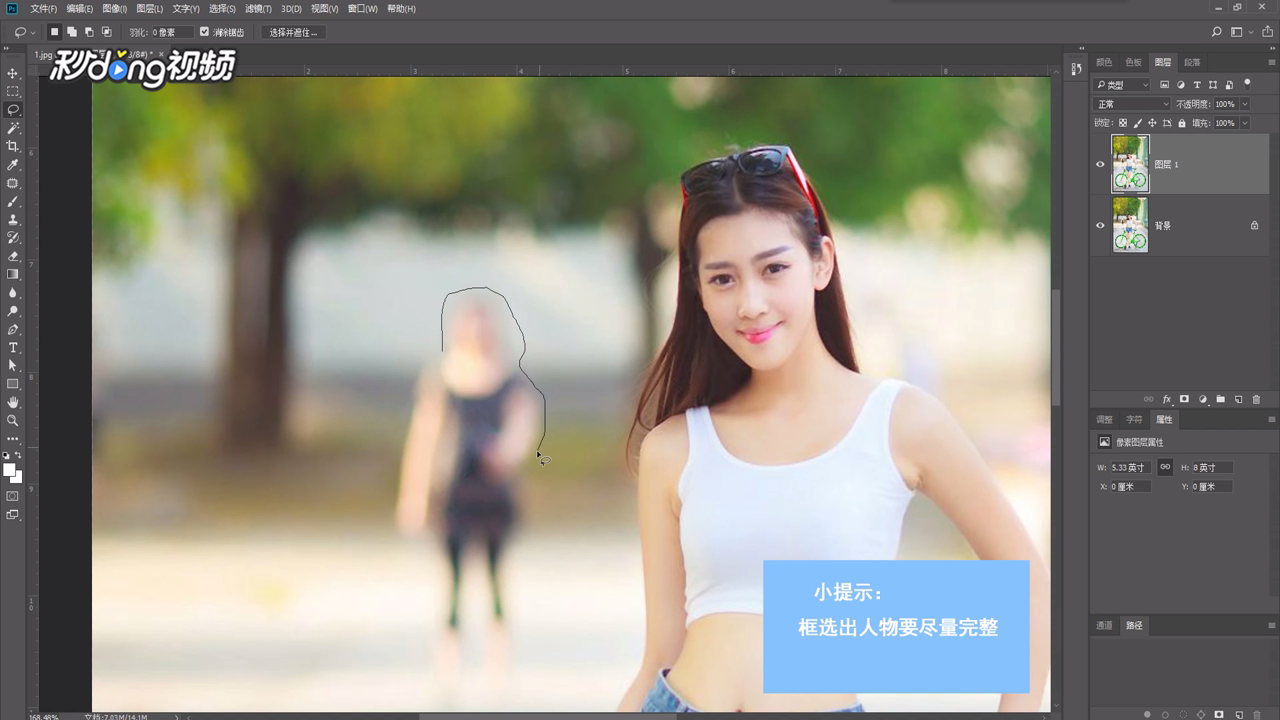Select the Lasso tool in left toolbar
1280x720 pixels.
(x=13, y=110)
